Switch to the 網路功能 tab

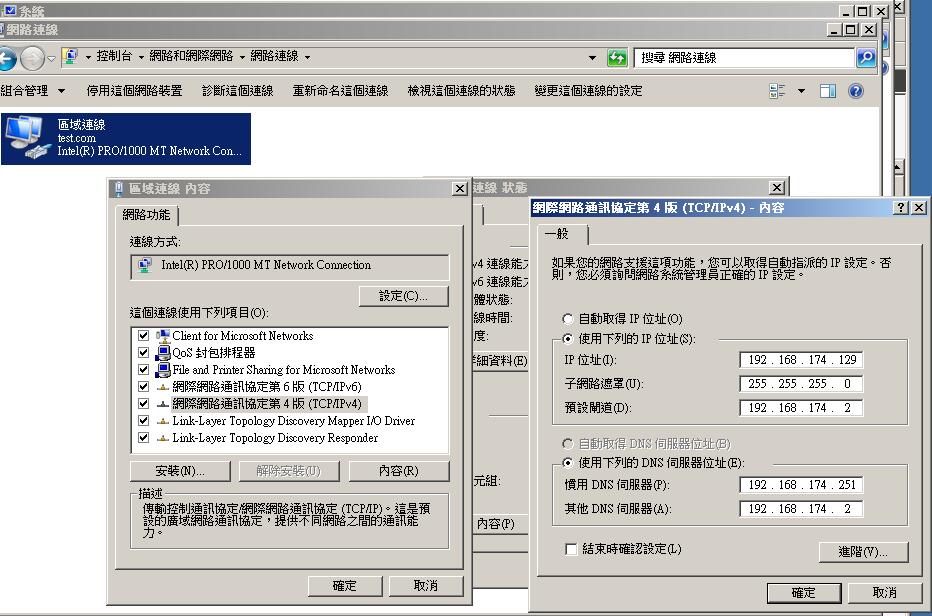click(x=147, y=215)
